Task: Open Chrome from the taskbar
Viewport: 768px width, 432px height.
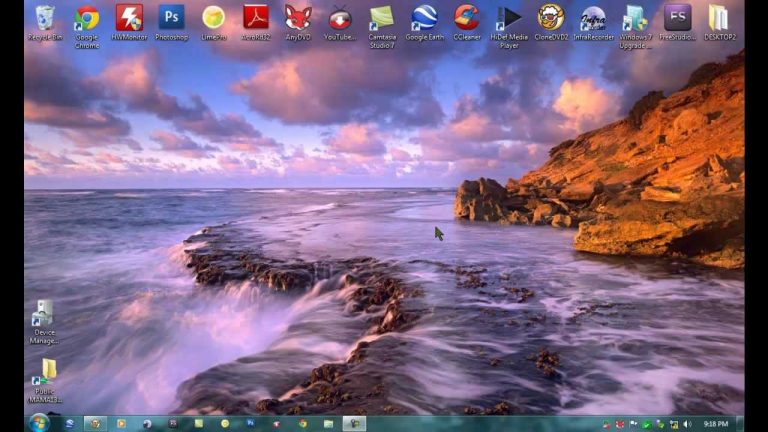Action: point(303,423)
